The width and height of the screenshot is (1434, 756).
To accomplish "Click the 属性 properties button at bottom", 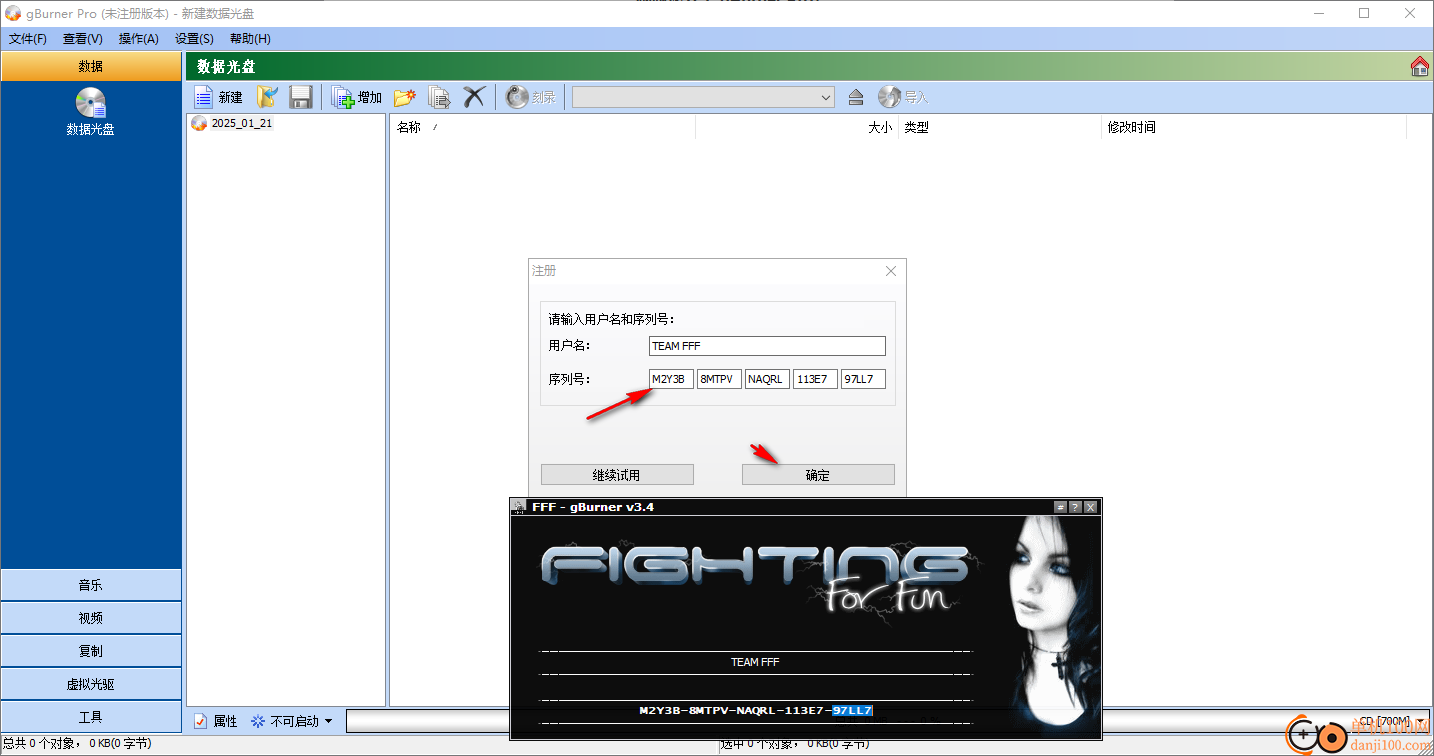I will pos(215,721).
